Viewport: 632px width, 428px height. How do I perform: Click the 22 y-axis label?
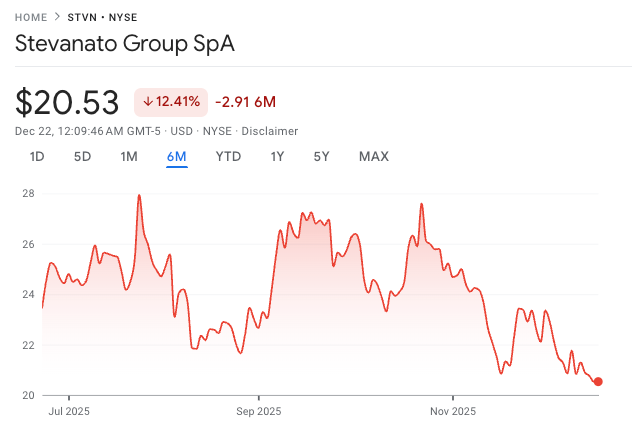tap(28, 345)
